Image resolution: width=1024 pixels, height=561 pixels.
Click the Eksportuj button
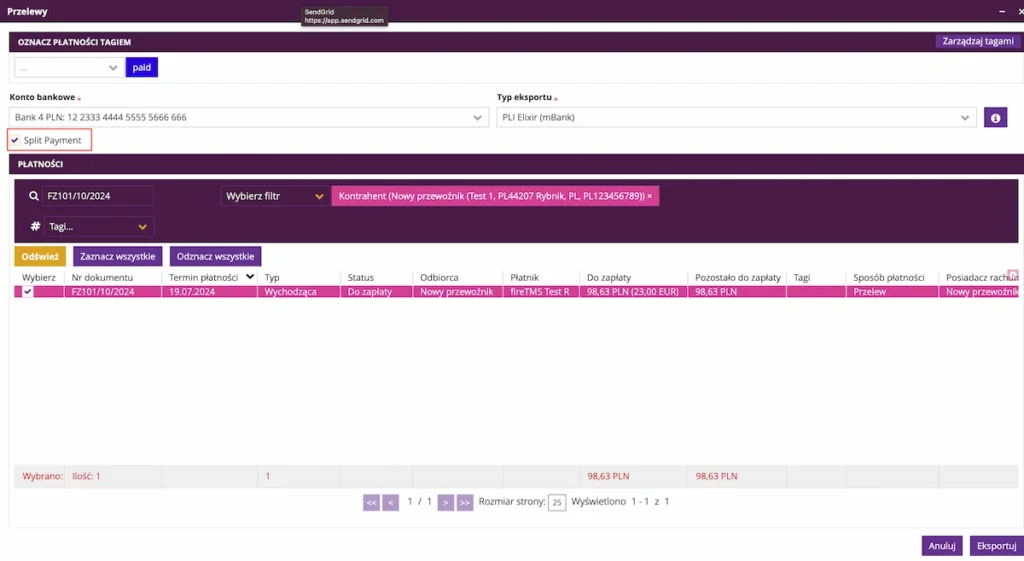996,545
